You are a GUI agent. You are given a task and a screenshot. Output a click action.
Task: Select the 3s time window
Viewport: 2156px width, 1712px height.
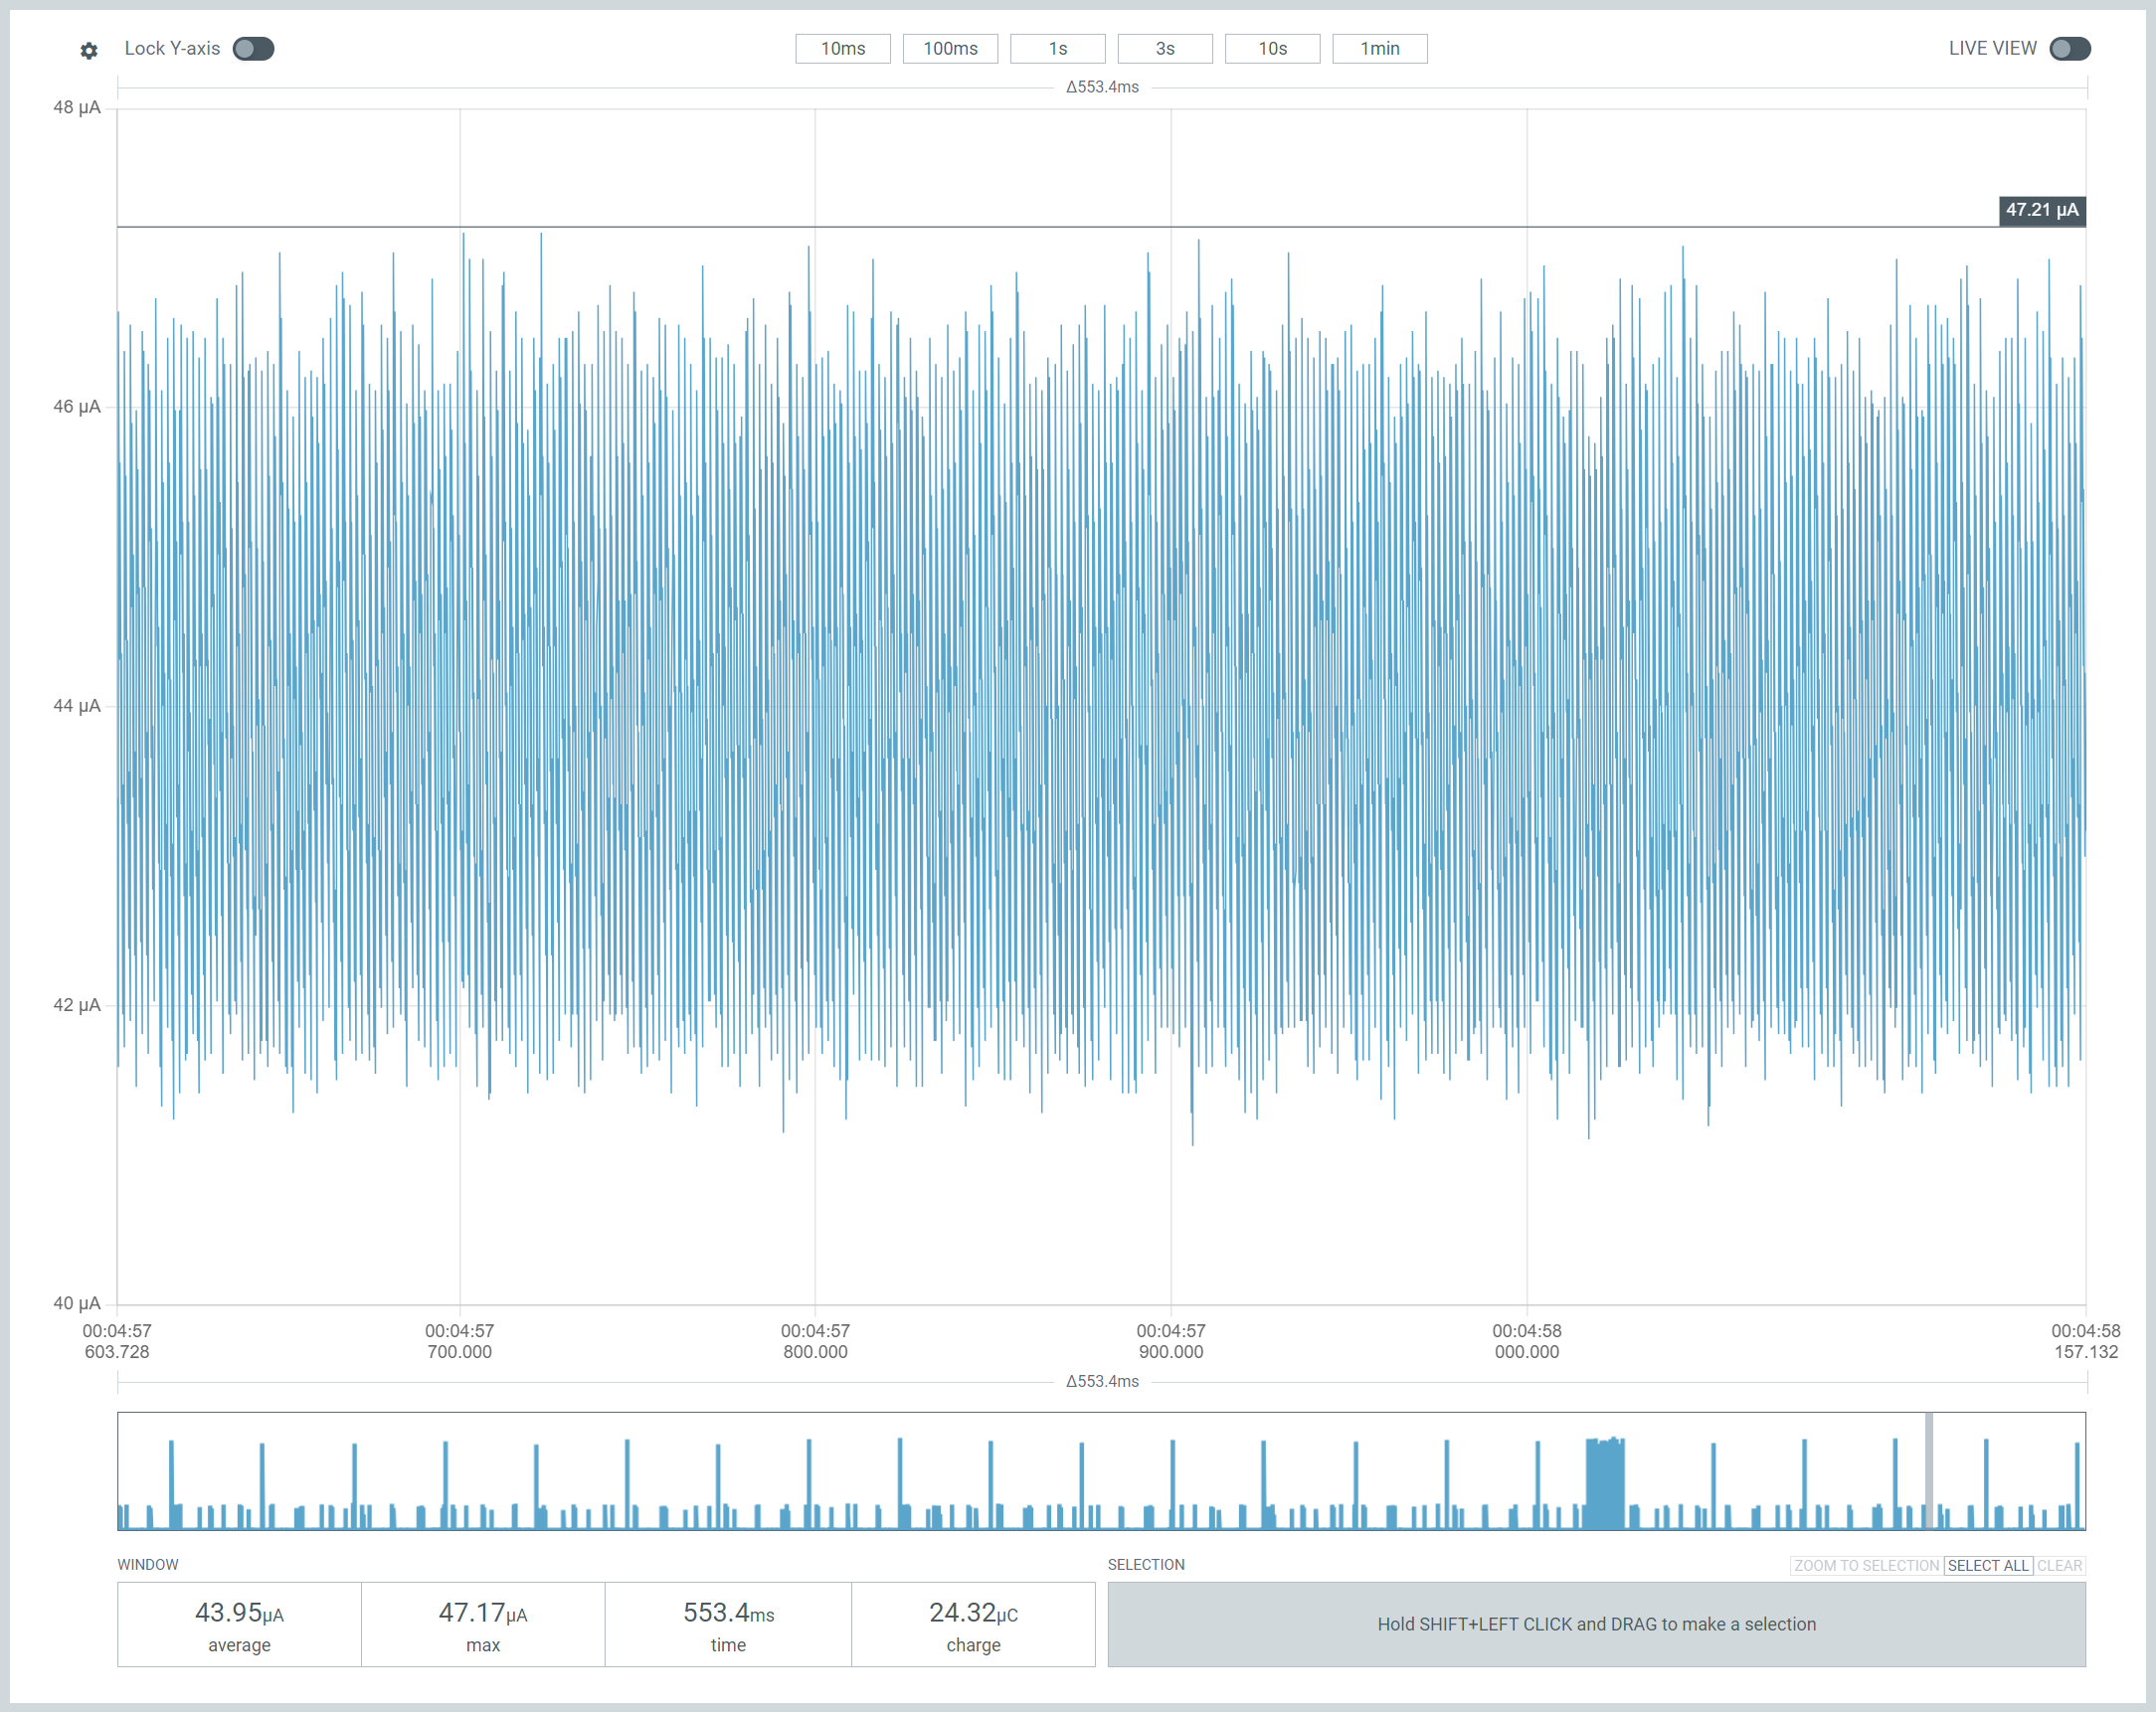click(x=1164, y=49)
